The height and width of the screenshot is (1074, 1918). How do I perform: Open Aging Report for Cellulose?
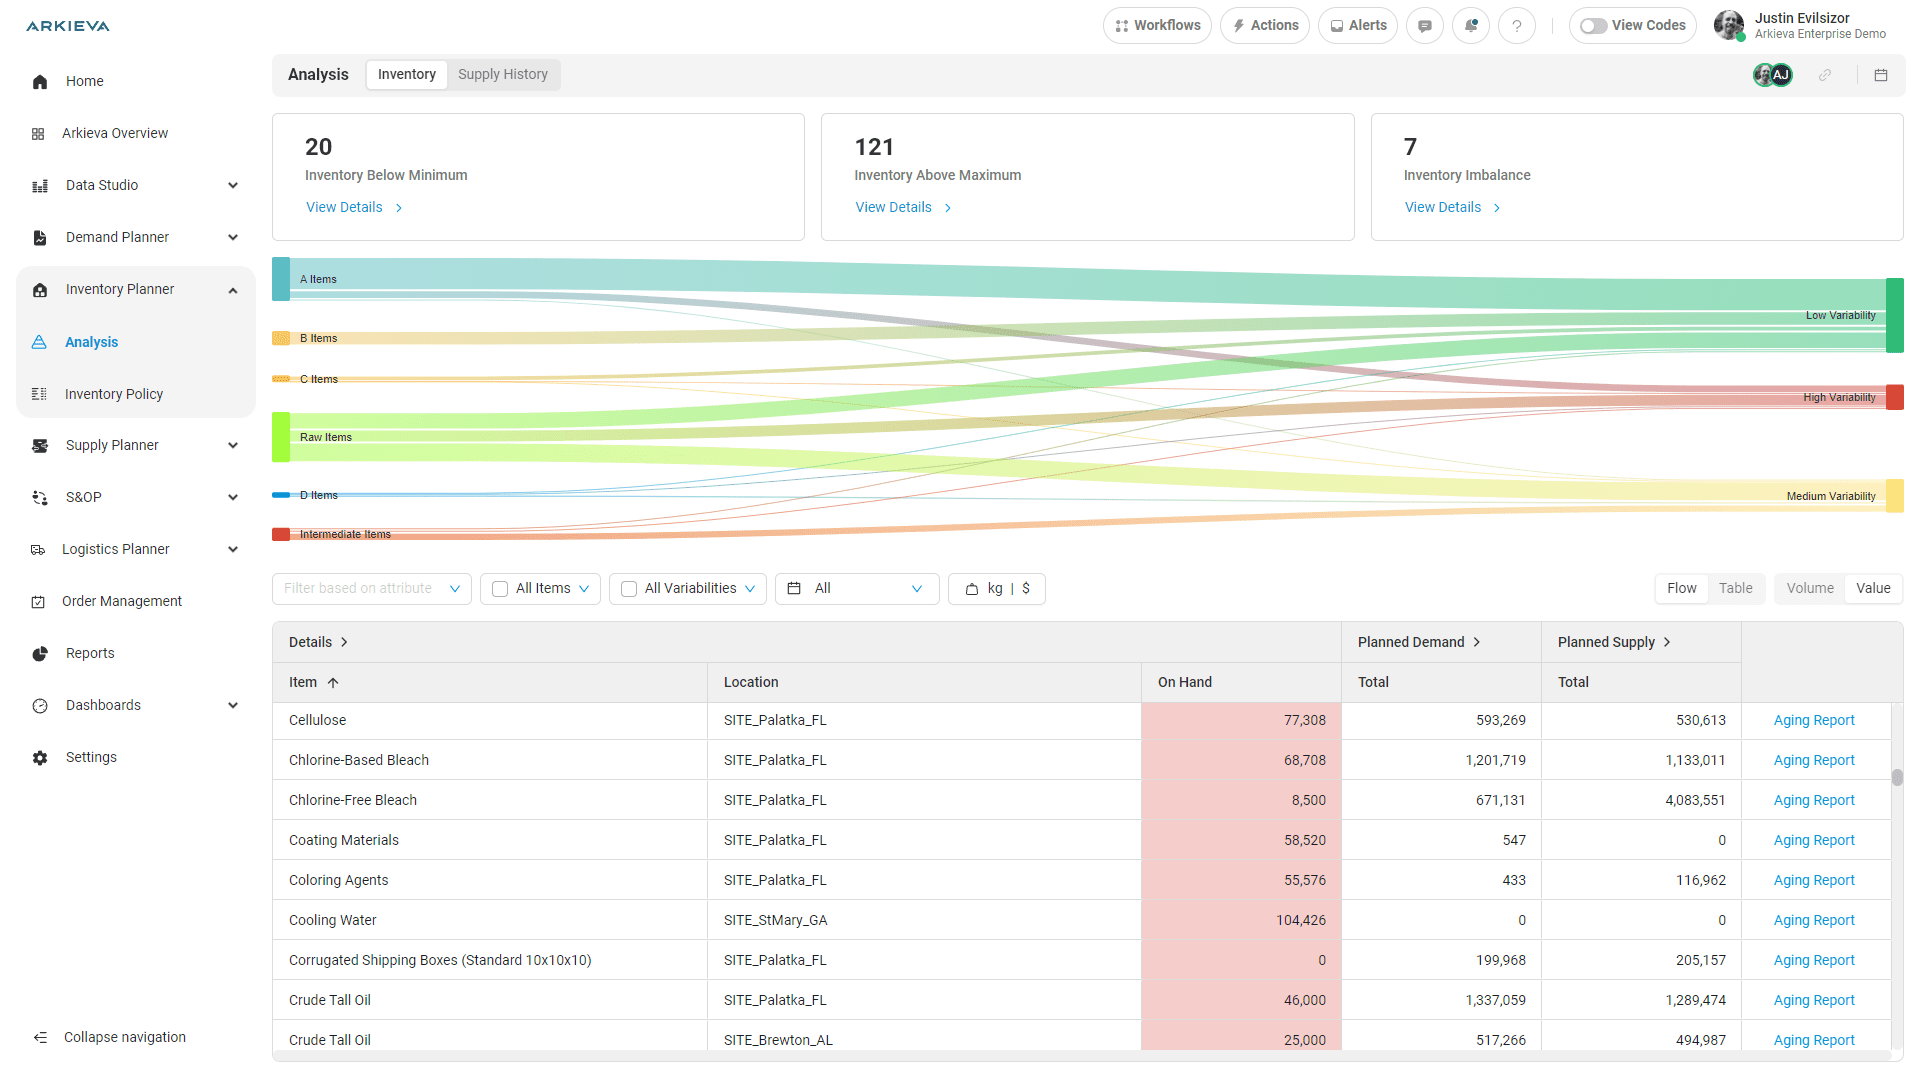click(1813, 720)
